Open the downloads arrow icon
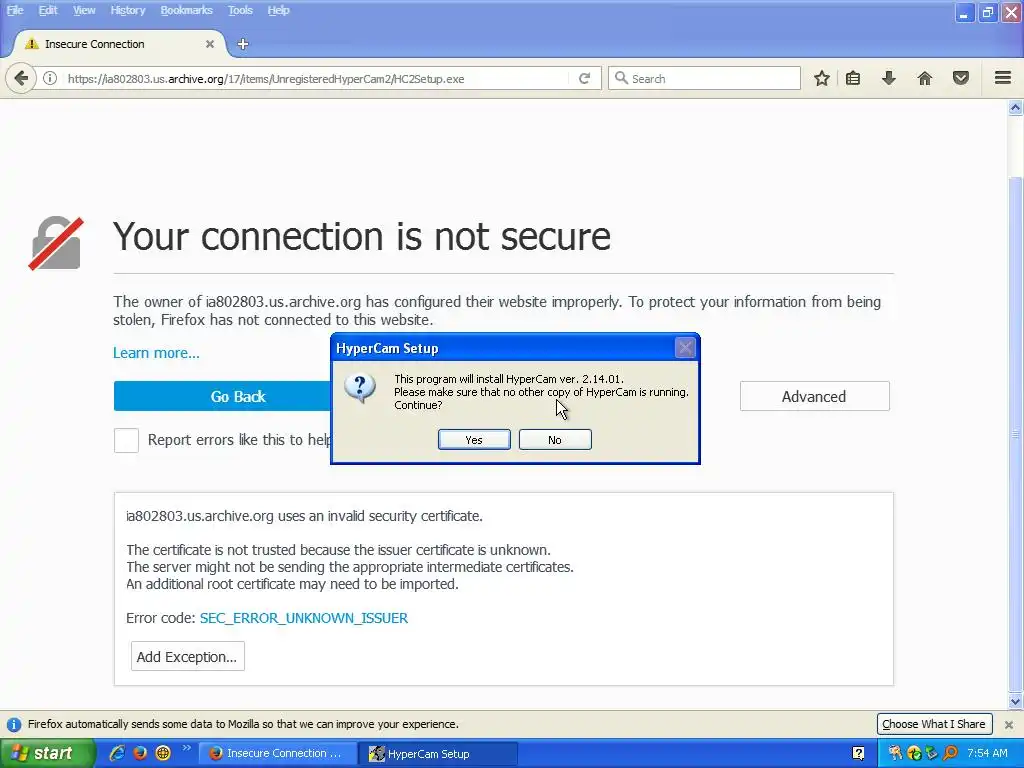Screen dimensions: 1024x768 coord(889,79)
